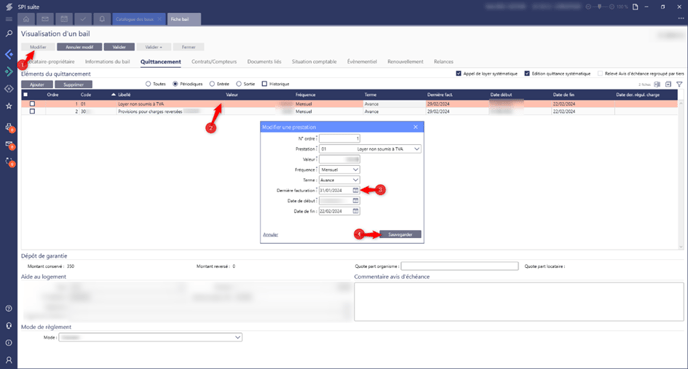Open the three-dots overflow menu

coord(681,18)
